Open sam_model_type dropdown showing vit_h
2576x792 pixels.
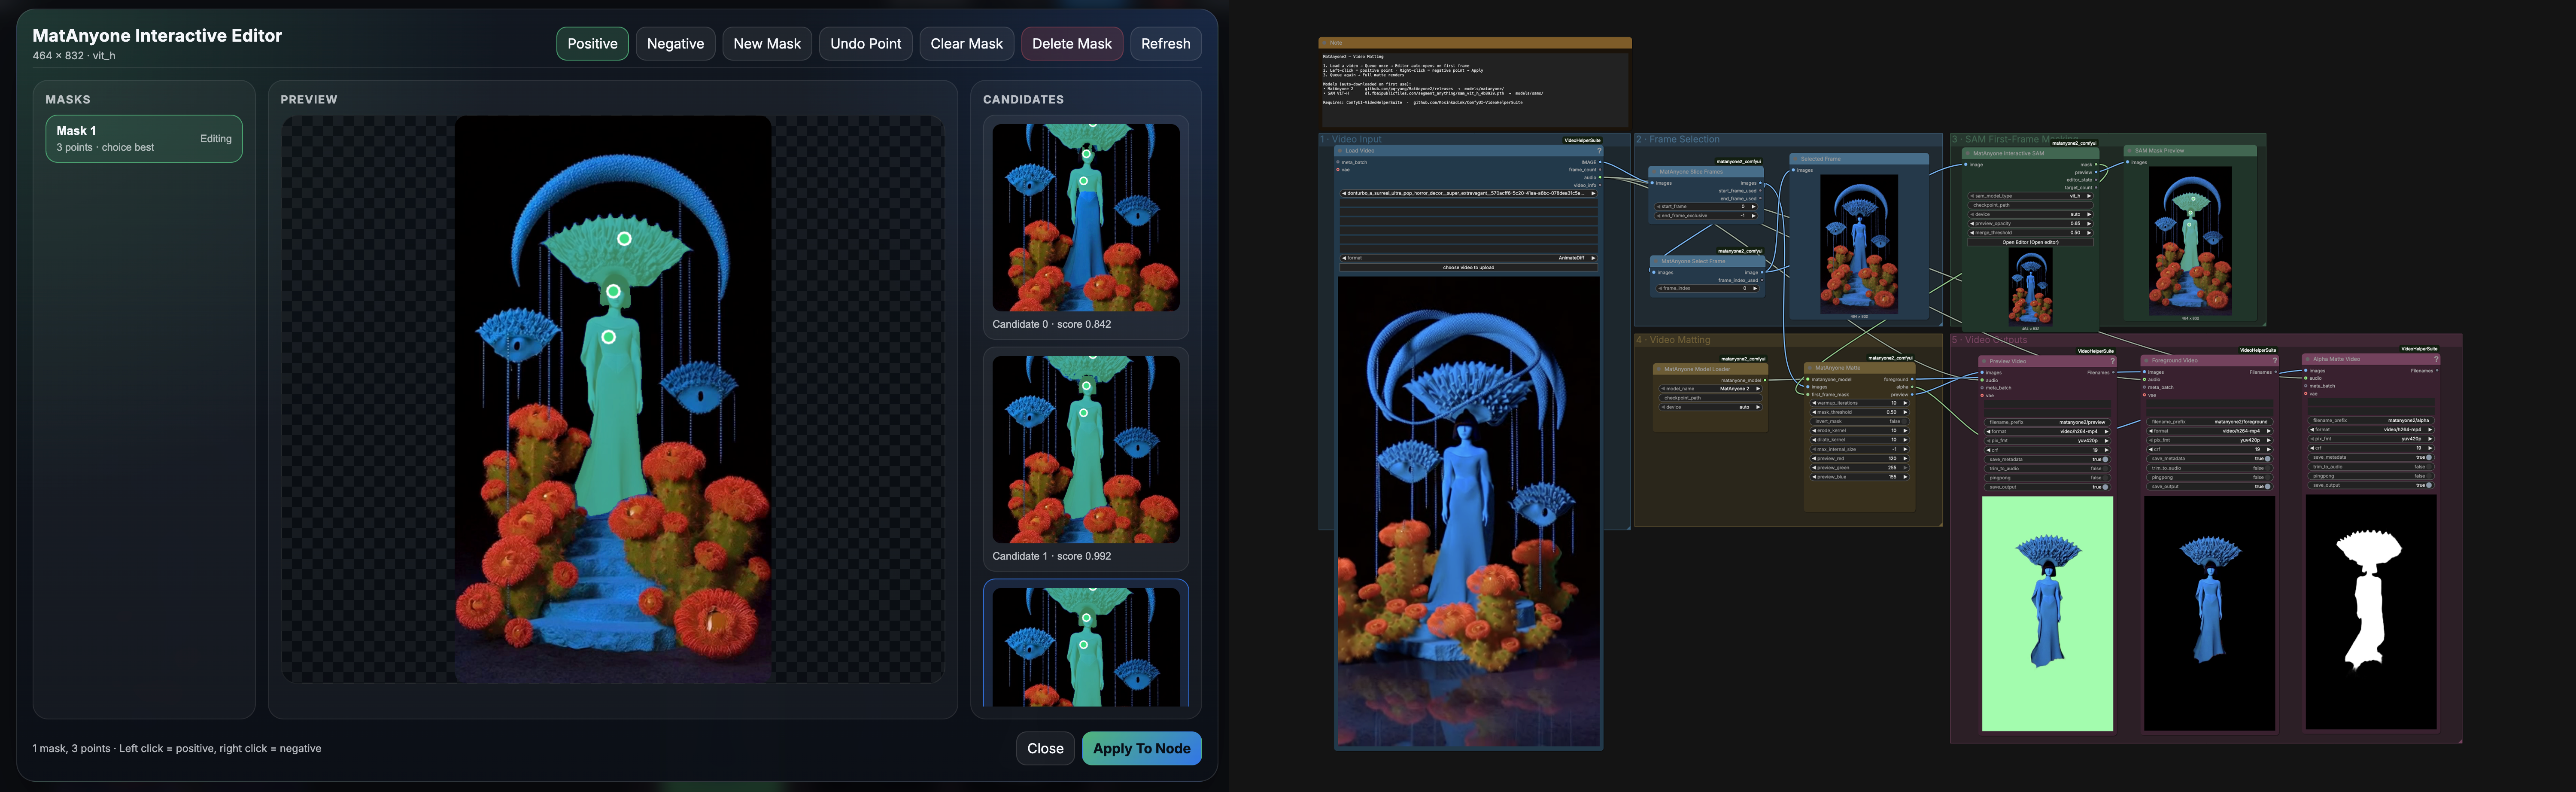[x=2031, y=196]
